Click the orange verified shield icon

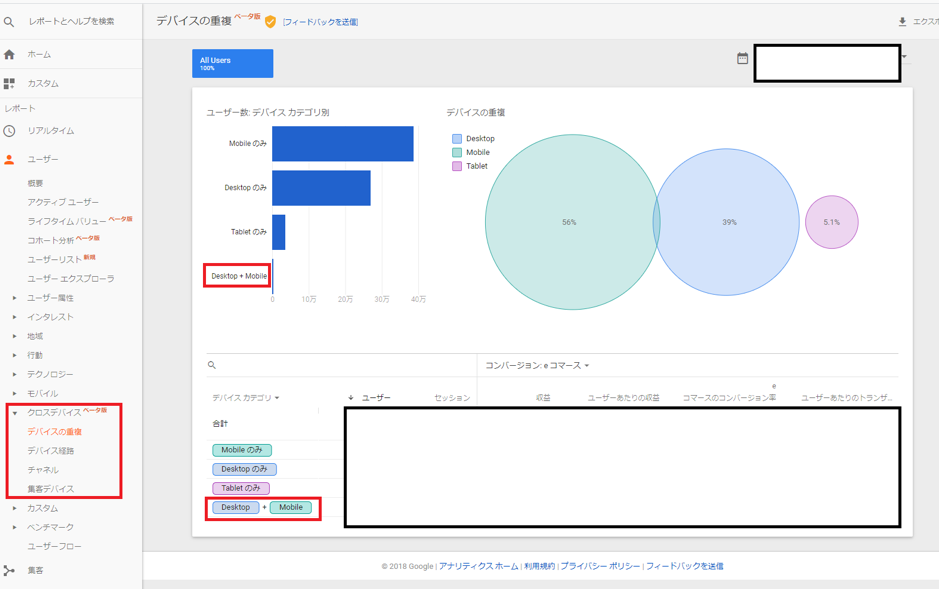pyautogui.click(x=270, y=22)
